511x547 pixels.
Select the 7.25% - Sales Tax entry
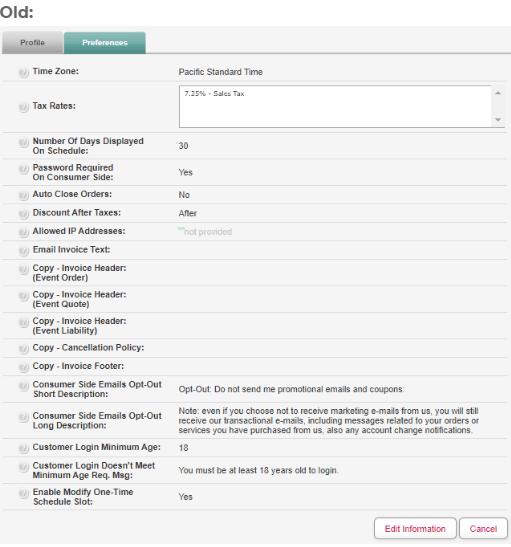pos(214,93)
